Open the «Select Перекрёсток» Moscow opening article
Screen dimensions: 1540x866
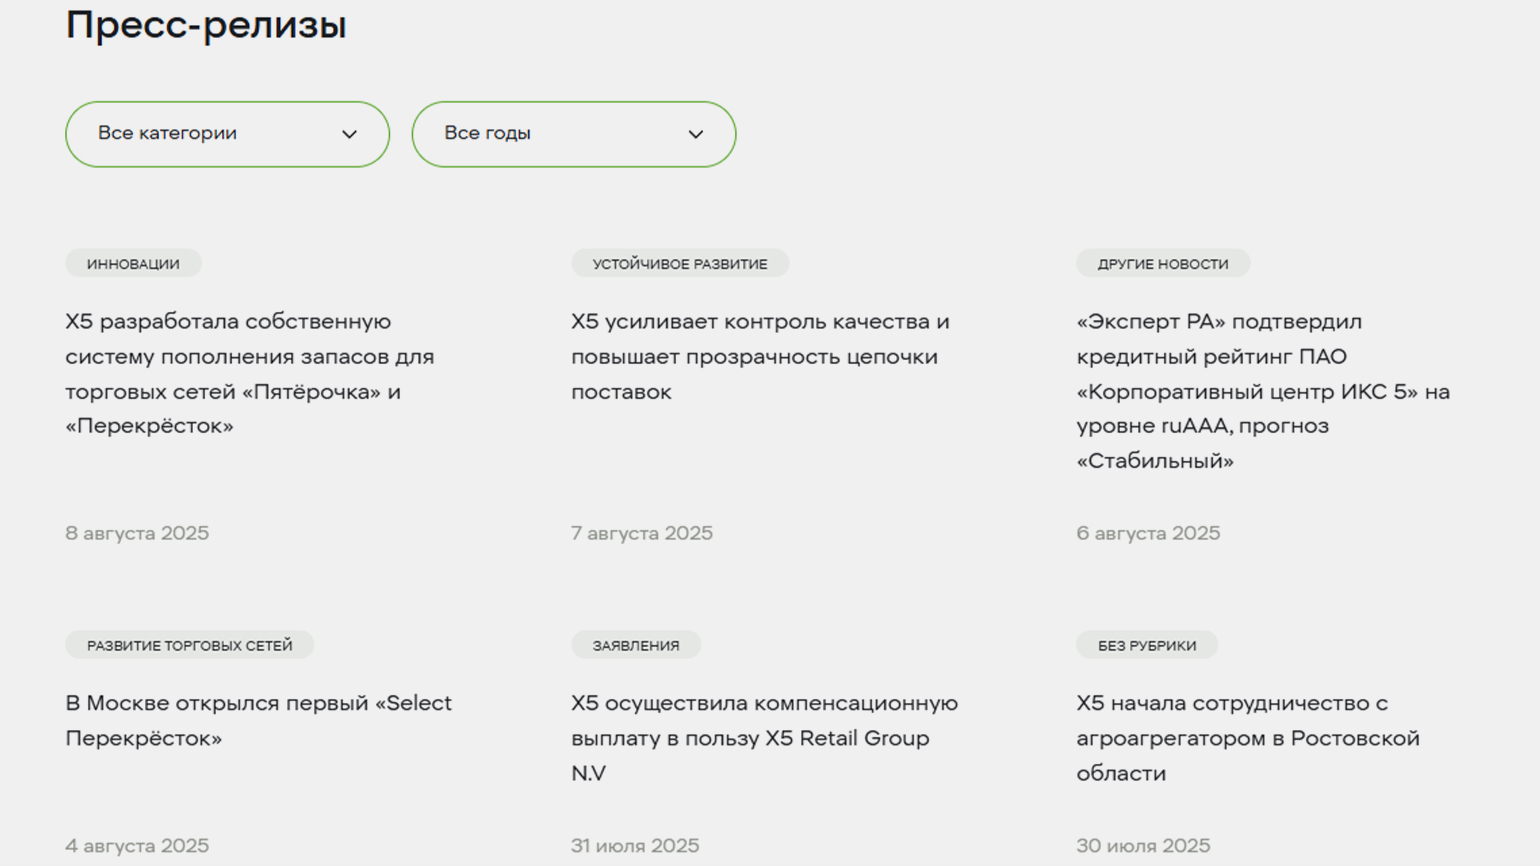pyautogui.click(x=258, y=720)
